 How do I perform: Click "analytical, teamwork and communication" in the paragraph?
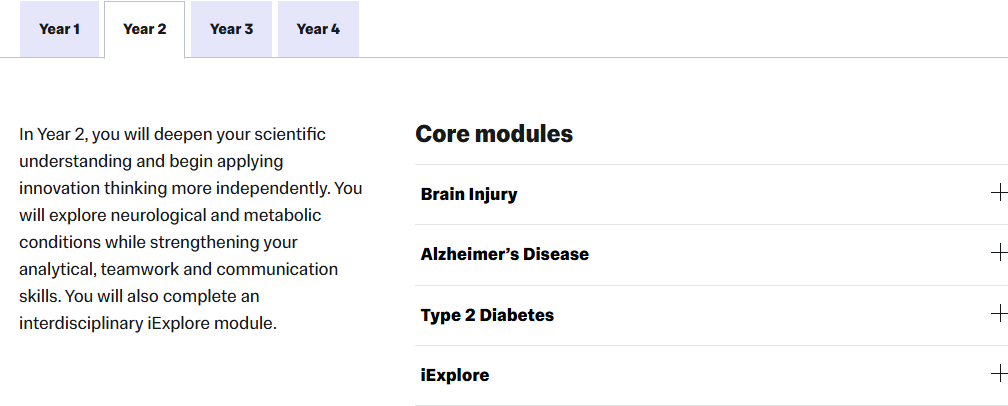click(x=178, y=269)
